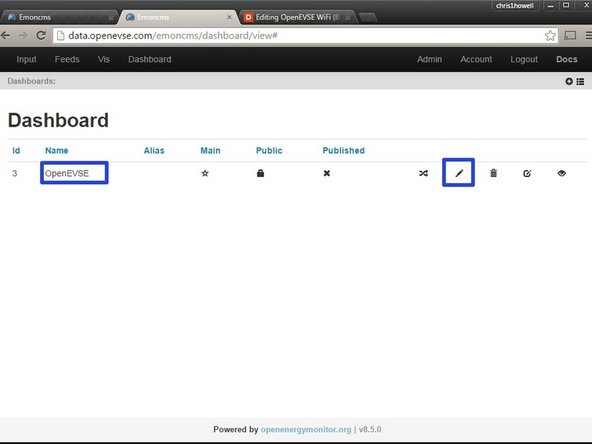Open the Feeds menu
Image resolution: width=592 pixels, height=444 pixels.
[x=67, y=59]
